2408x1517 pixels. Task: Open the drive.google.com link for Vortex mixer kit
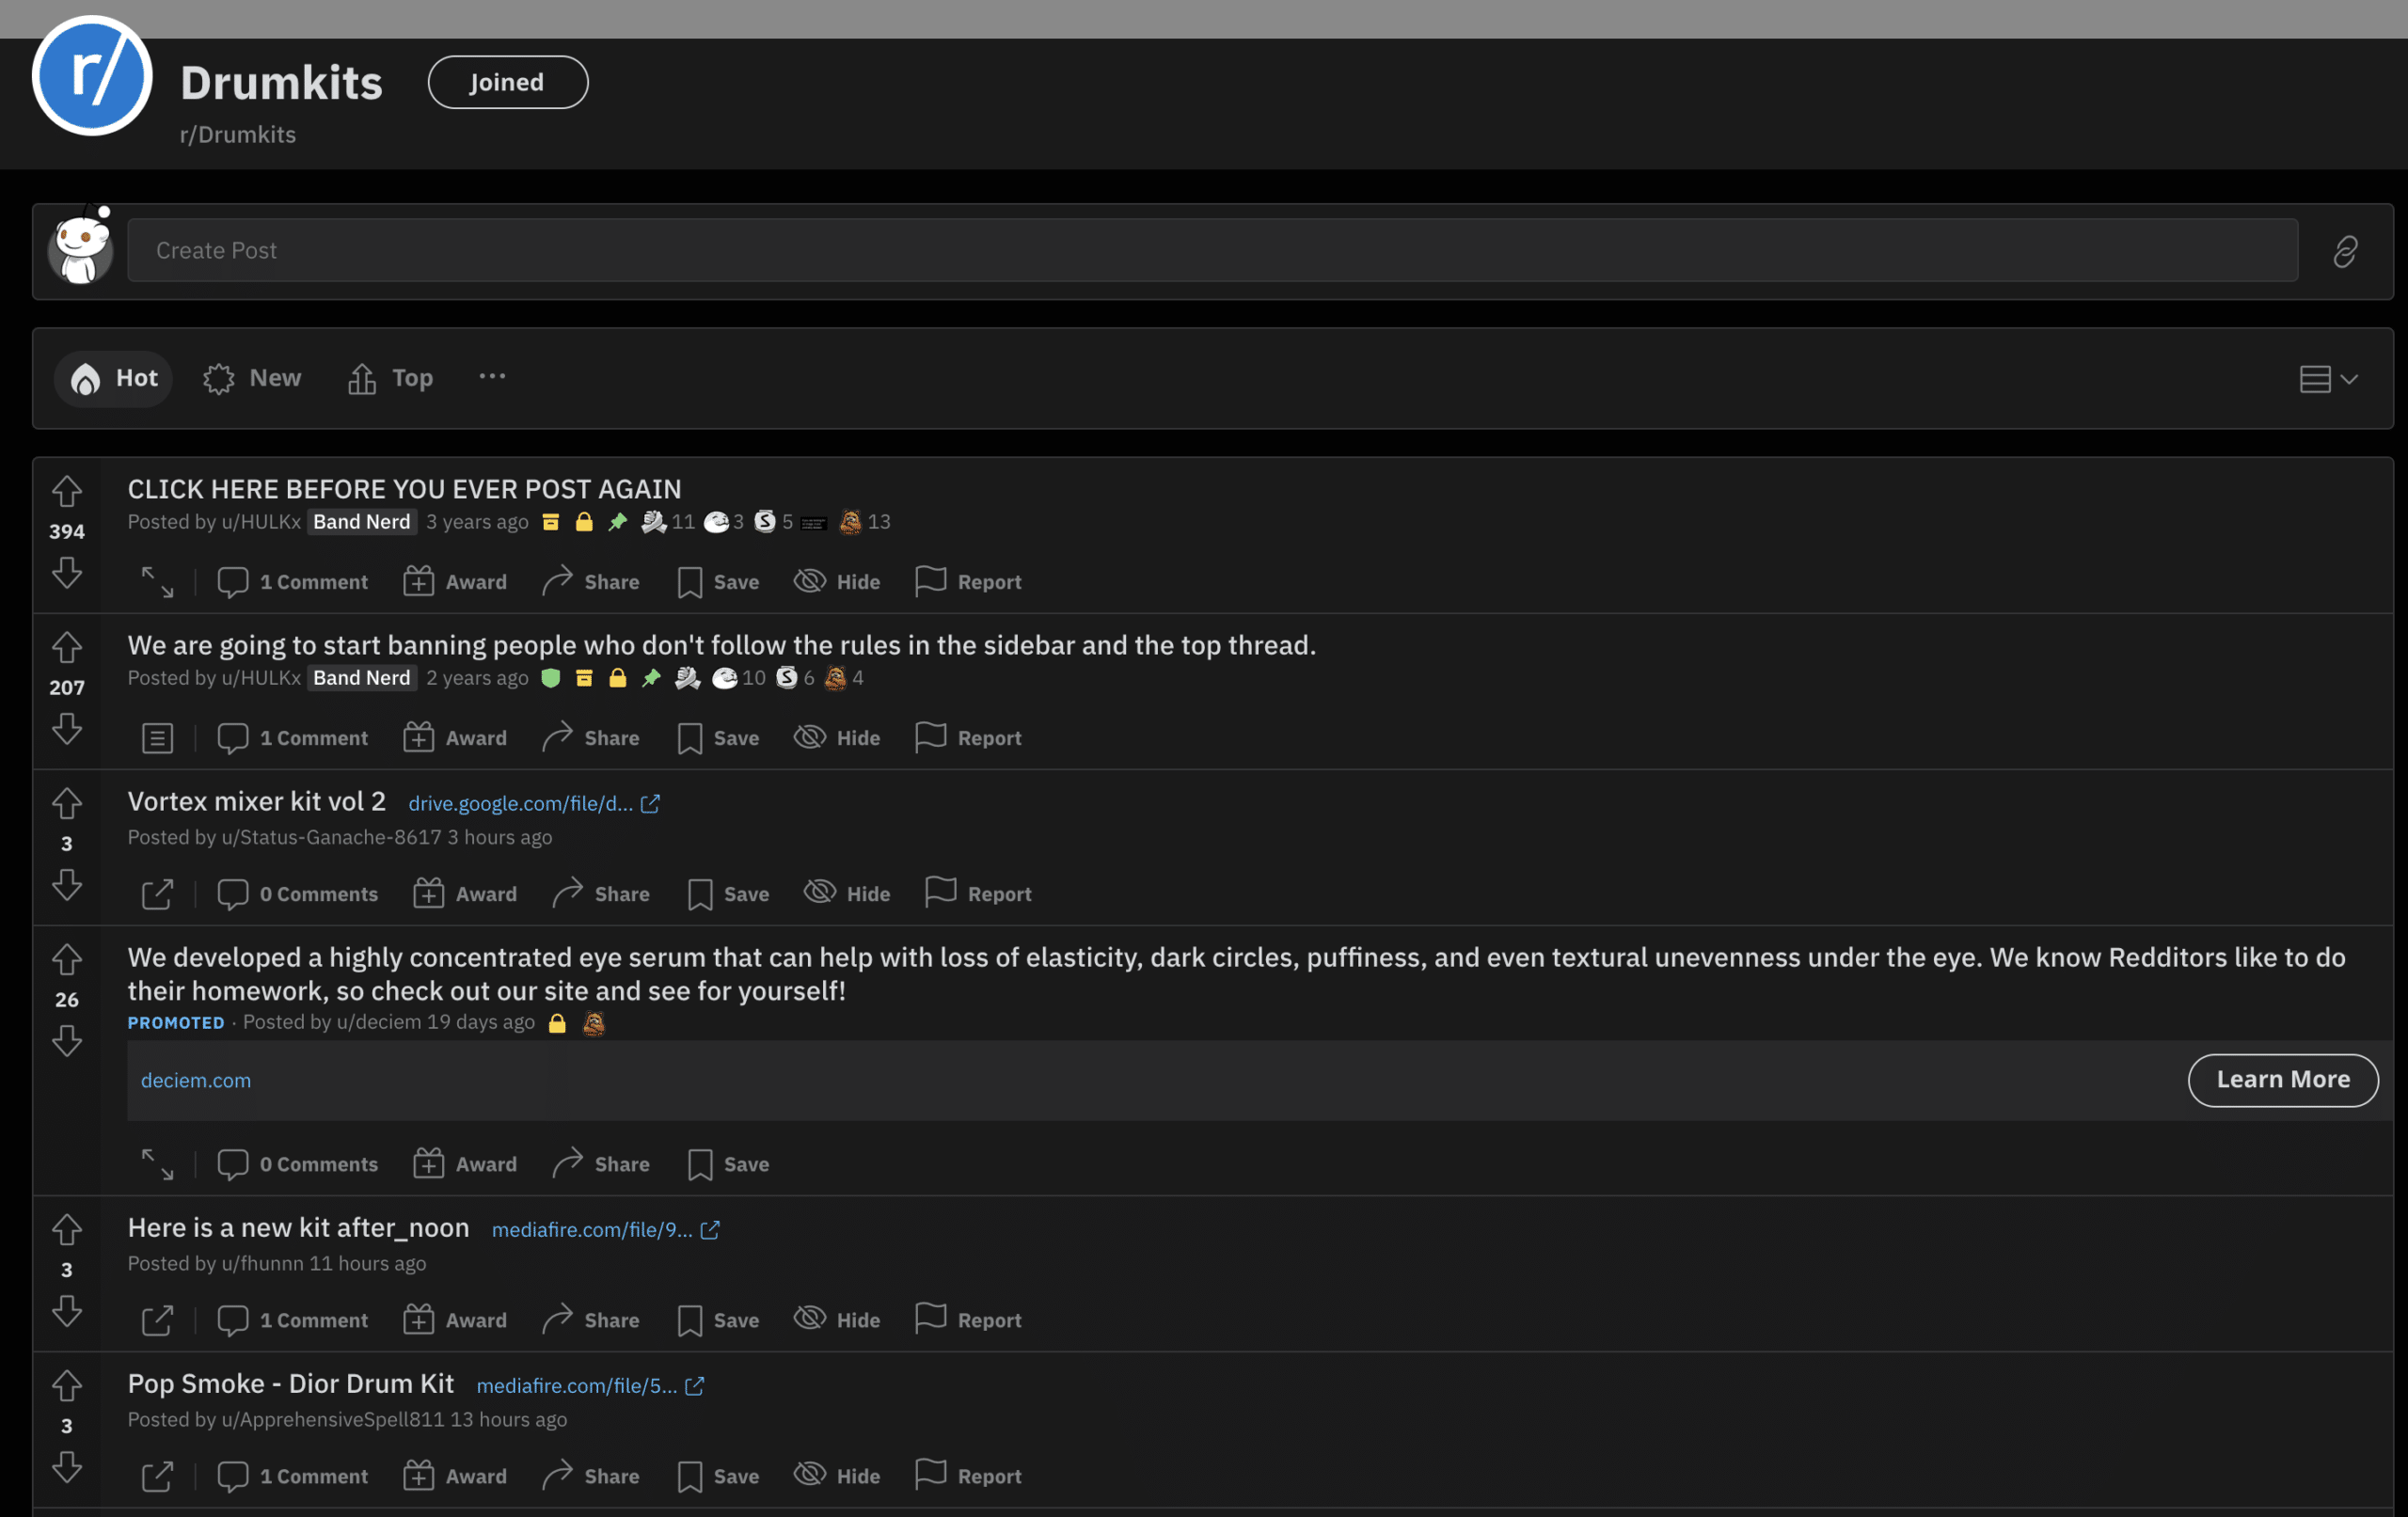coord(534,804)
